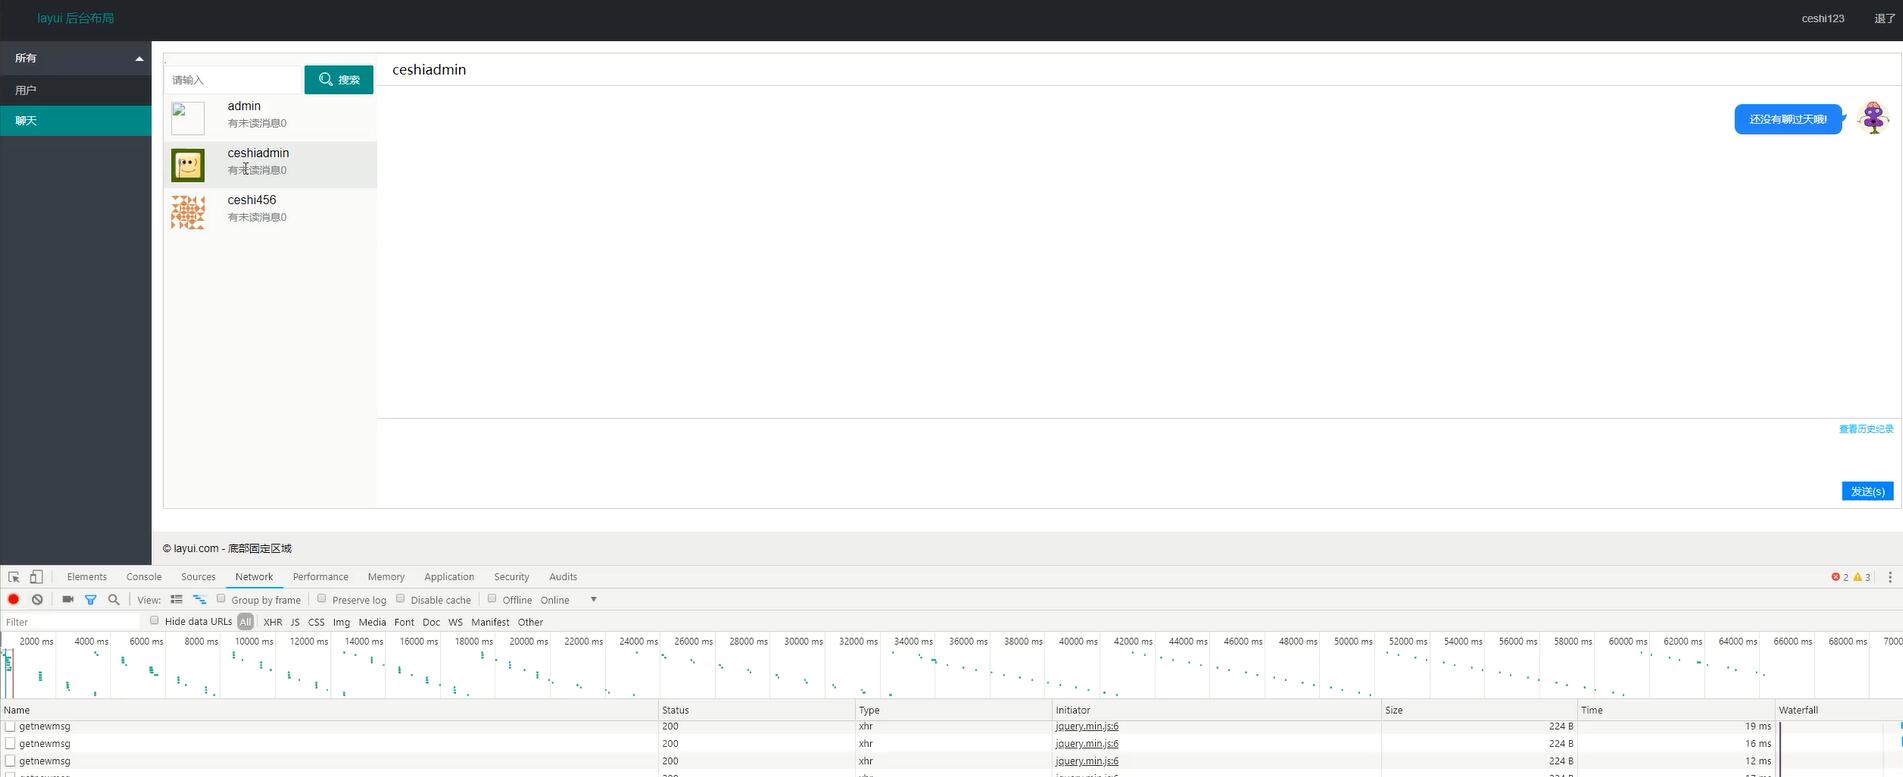Viewport: 1903px width, 777px height.
Task: Click the red error count icon
Action: [x=1836, y=577]
